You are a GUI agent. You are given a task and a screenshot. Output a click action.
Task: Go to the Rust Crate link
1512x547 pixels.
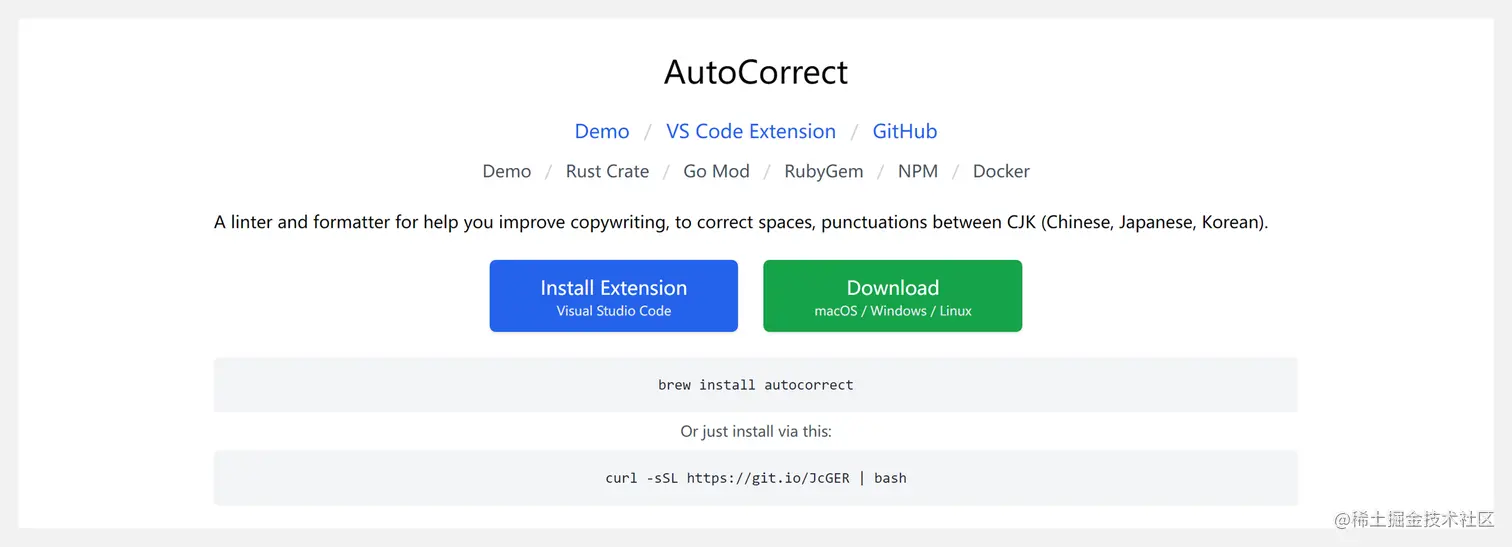[x=607, y=171]
